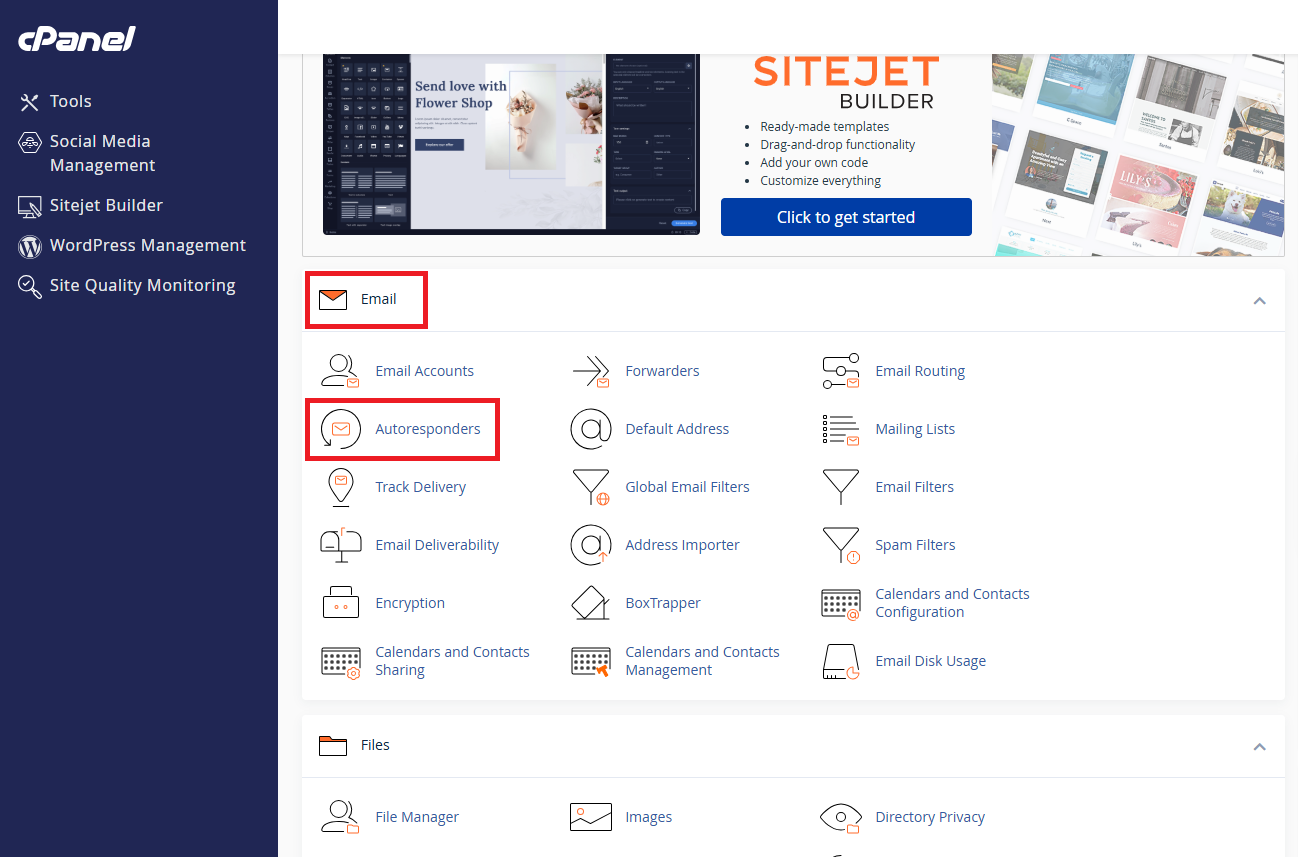Image resolution: width=1298 pixels, height=857 pixels.
Task: Open the File Manager link
Action: click(x=417, y=817)
